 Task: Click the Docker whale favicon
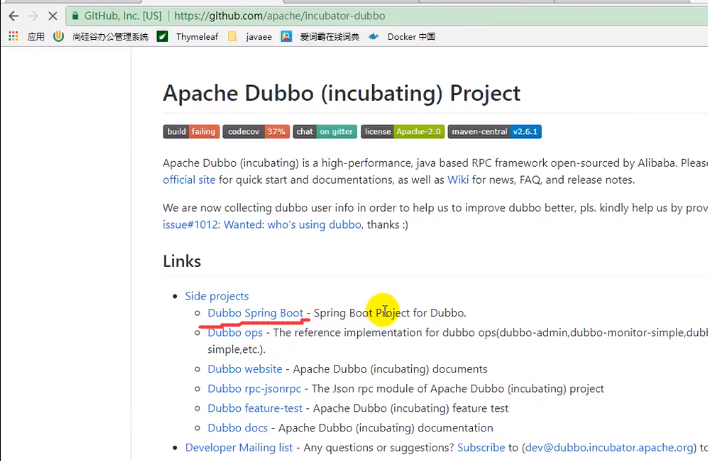(373, 37)
